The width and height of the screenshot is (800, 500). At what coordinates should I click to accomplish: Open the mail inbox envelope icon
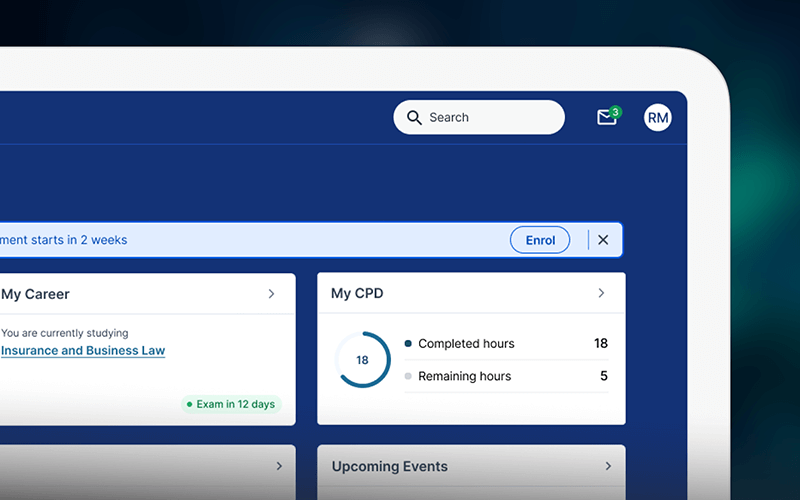point(606,117)
